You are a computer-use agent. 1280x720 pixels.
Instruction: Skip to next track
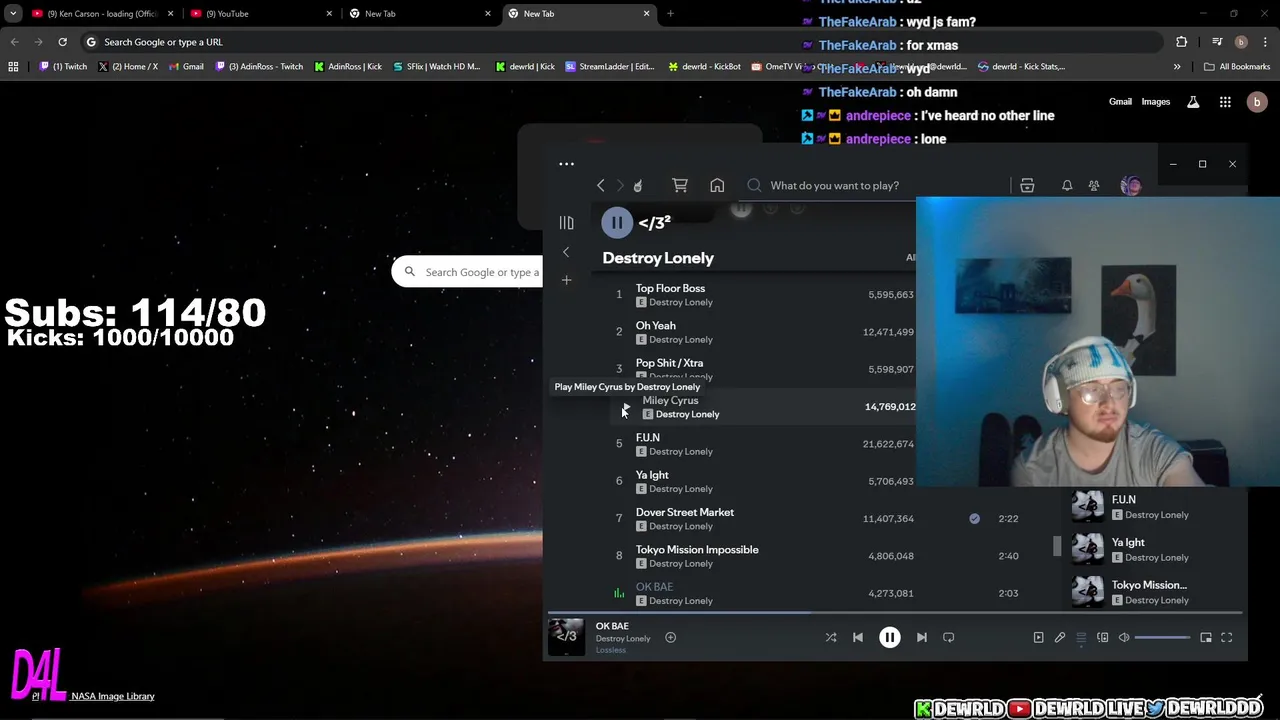pos(921,637)
